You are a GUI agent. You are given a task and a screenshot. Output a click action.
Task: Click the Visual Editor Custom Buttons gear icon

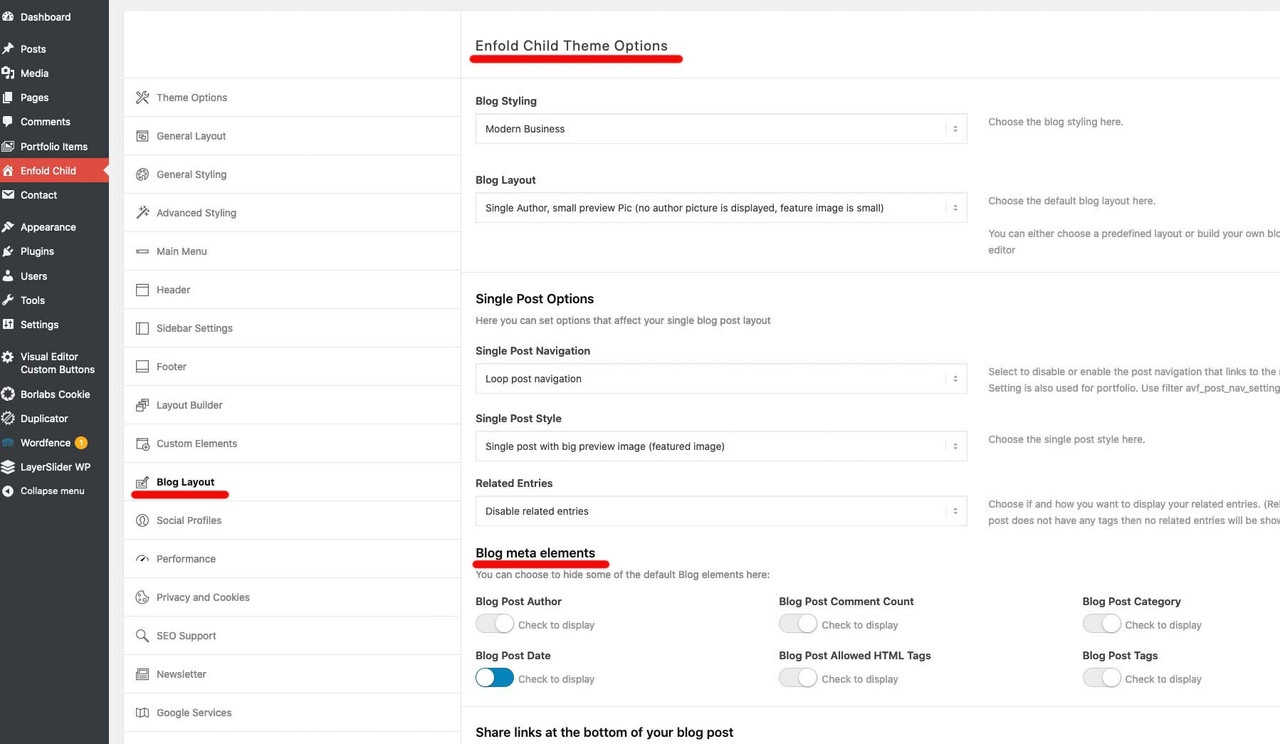[x=8, y=357]
